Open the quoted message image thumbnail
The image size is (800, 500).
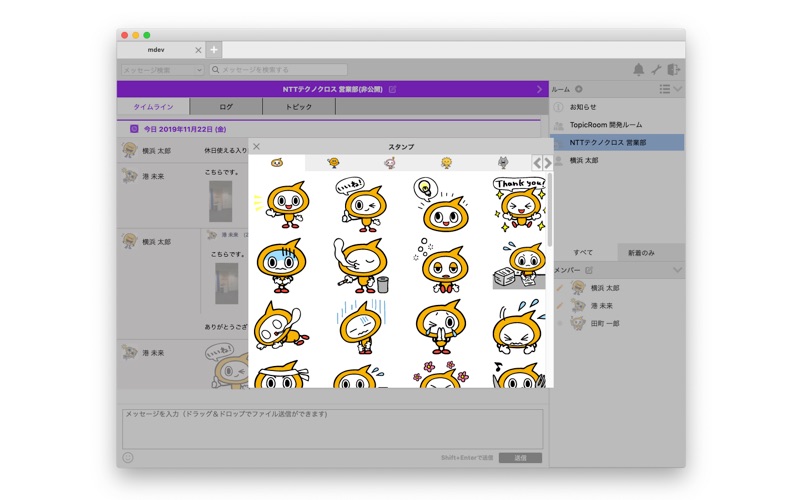(x=227, y=284)
